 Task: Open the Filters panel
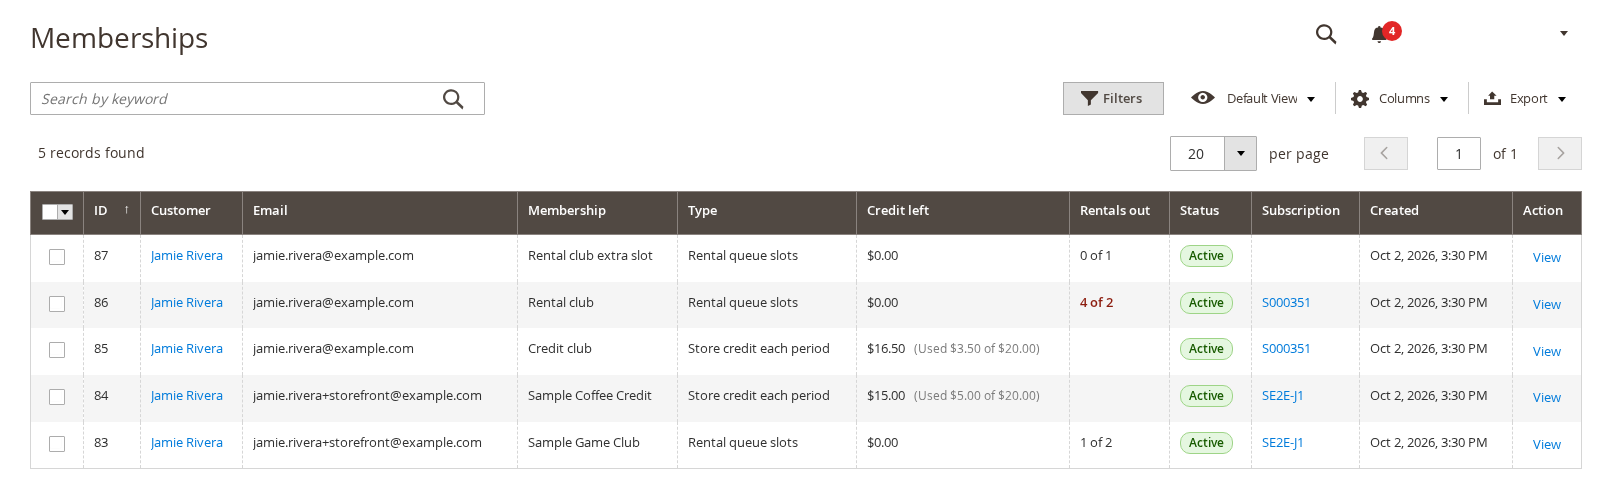tap(1113, 99)
